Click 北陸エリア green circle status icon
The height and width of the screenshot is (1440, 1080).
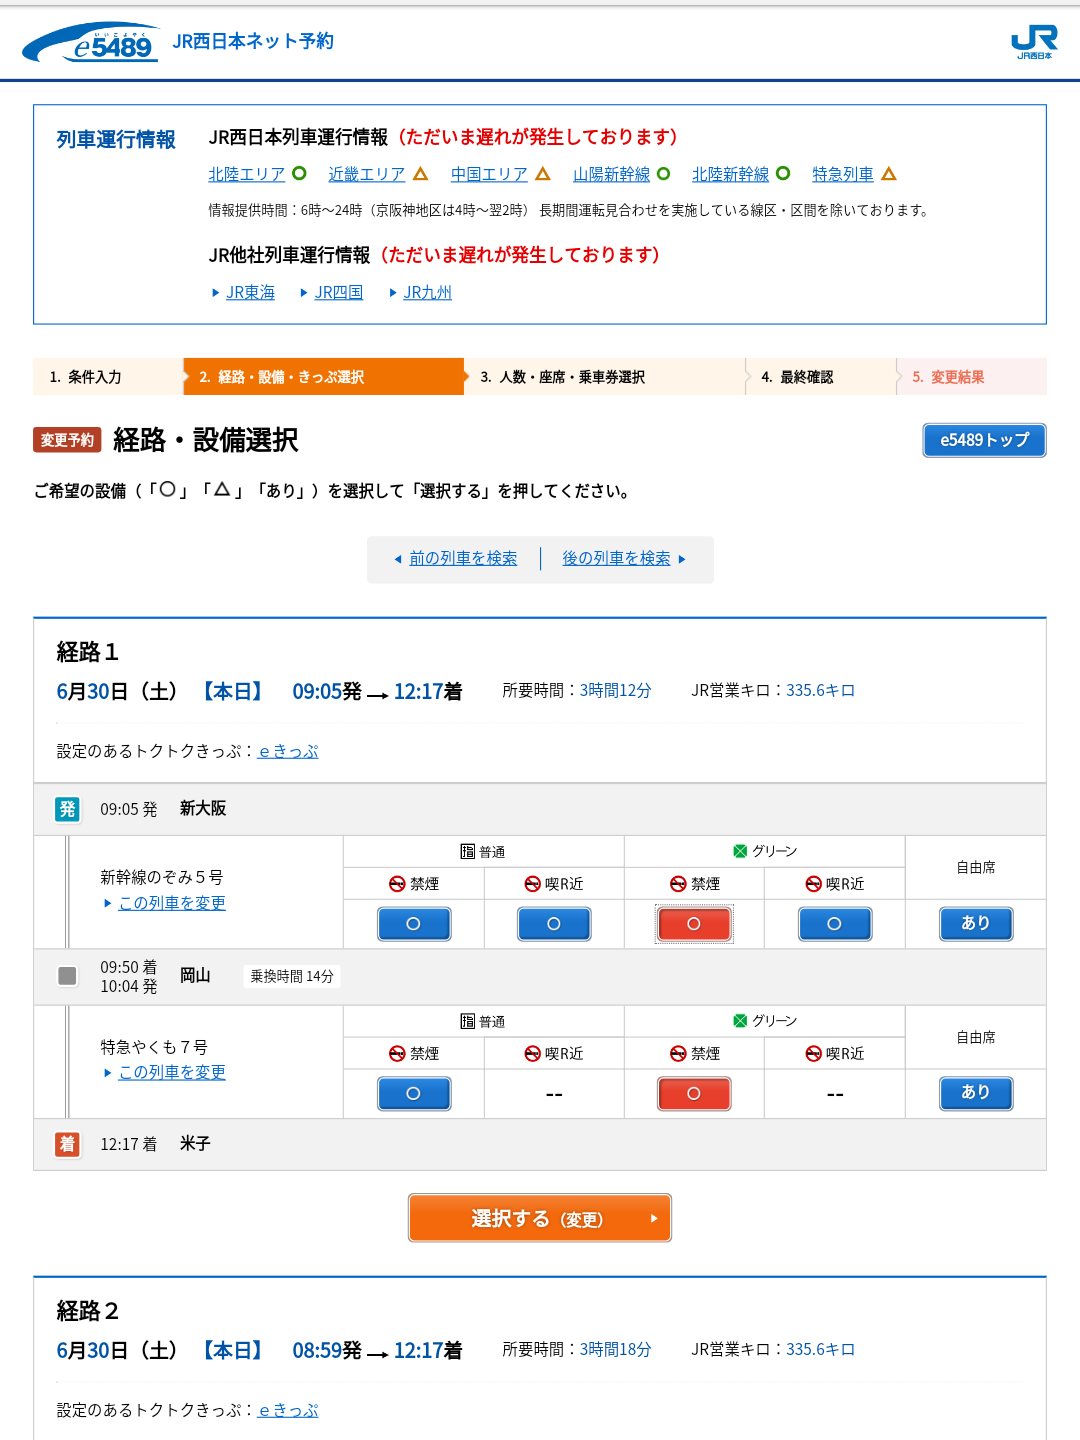coord(299,173)
